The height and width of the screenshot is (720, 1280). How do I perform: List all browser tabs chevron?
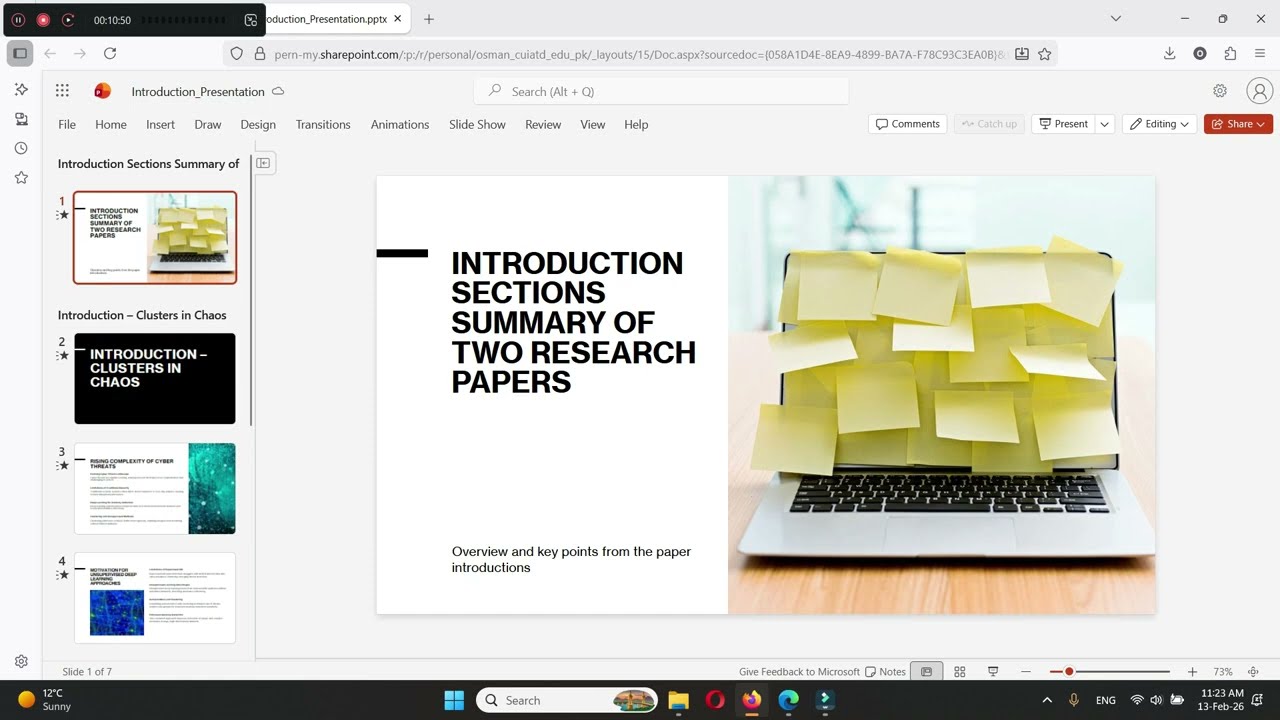1116,19
